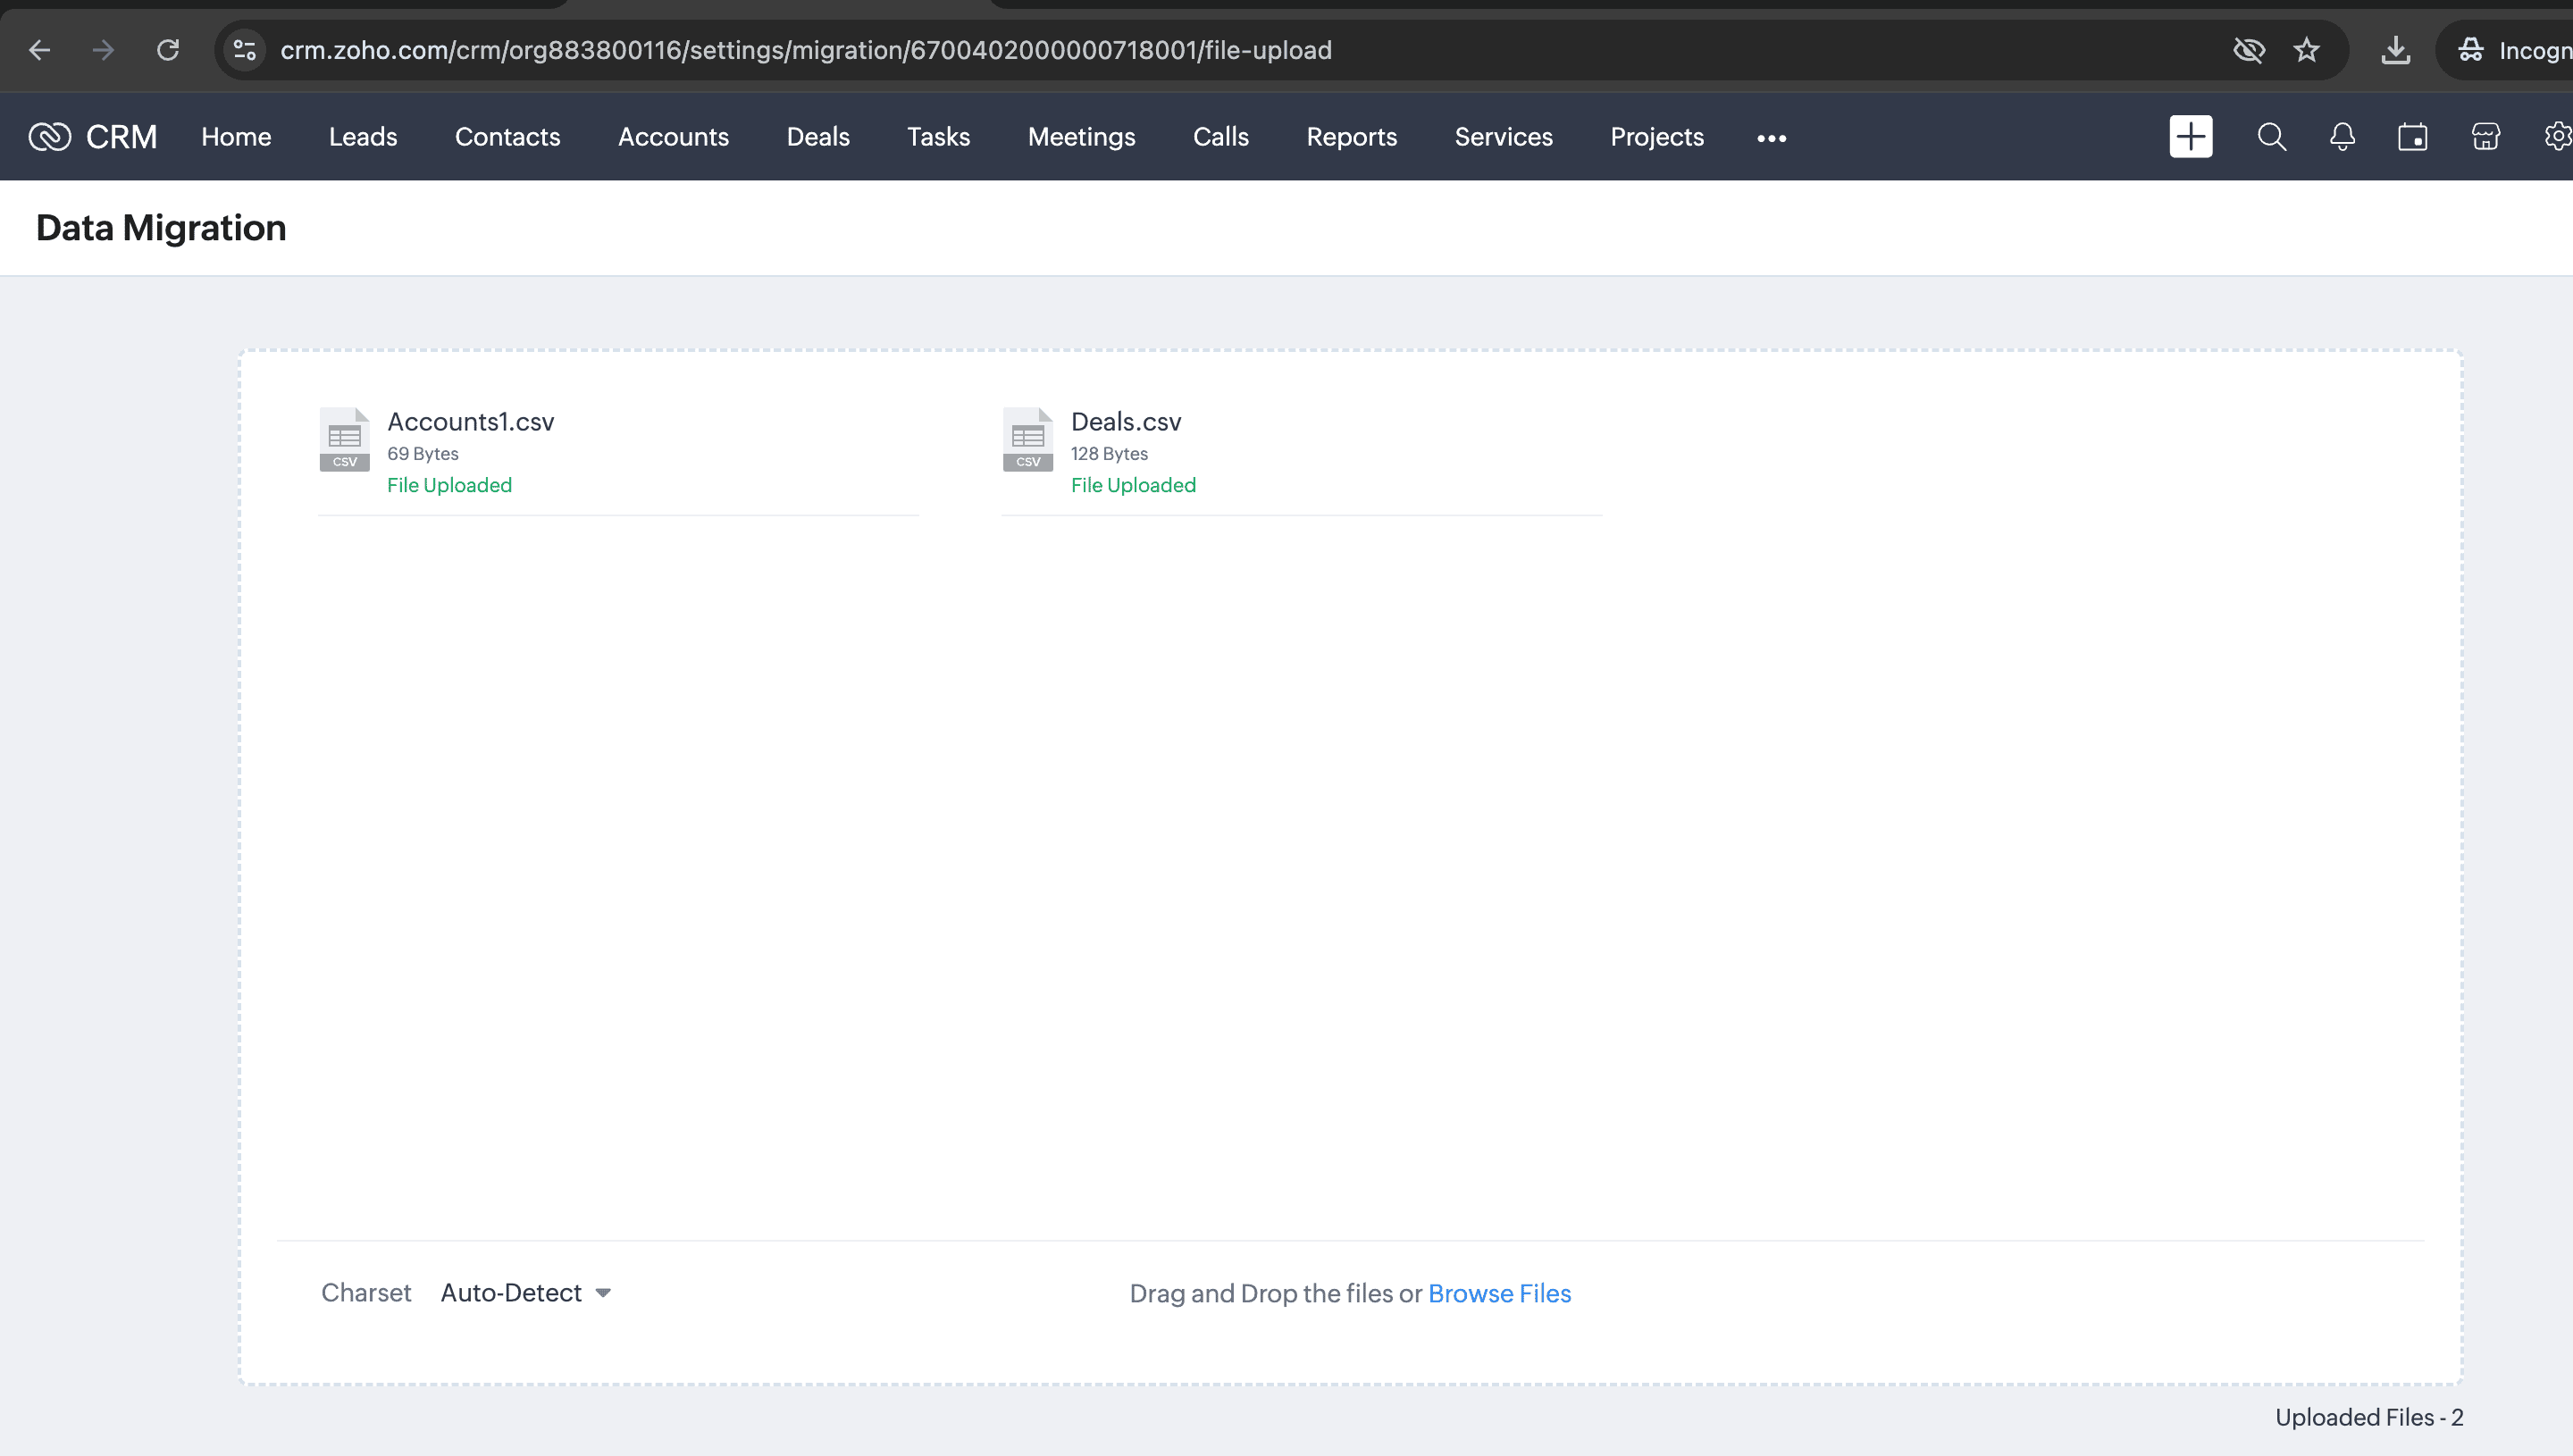The image size is (2573, 1456).
Task: Open the more modules ellipsis menu
Action: [x=1771, y=138]
